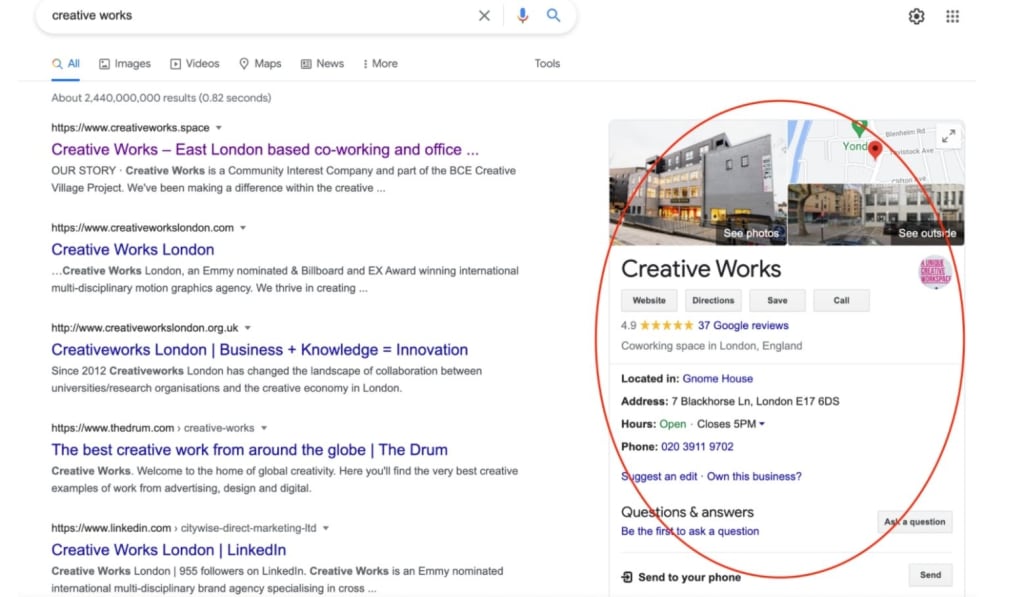Click the Directions button
Screen dimensions: 1024x597
[713, 300]
